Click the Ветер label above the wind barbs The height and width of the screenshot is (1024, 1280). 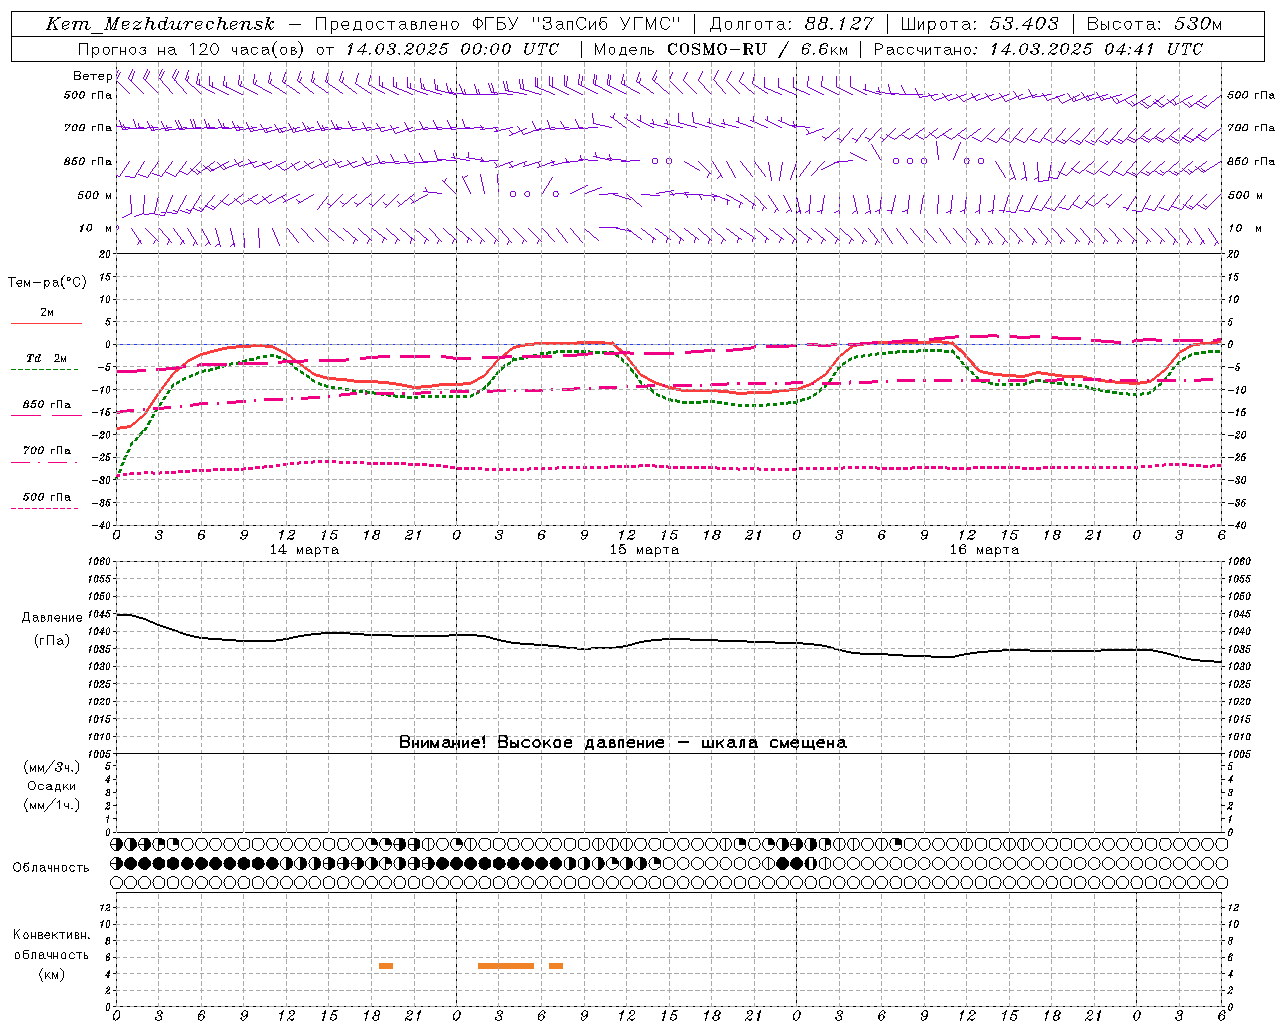92,76
